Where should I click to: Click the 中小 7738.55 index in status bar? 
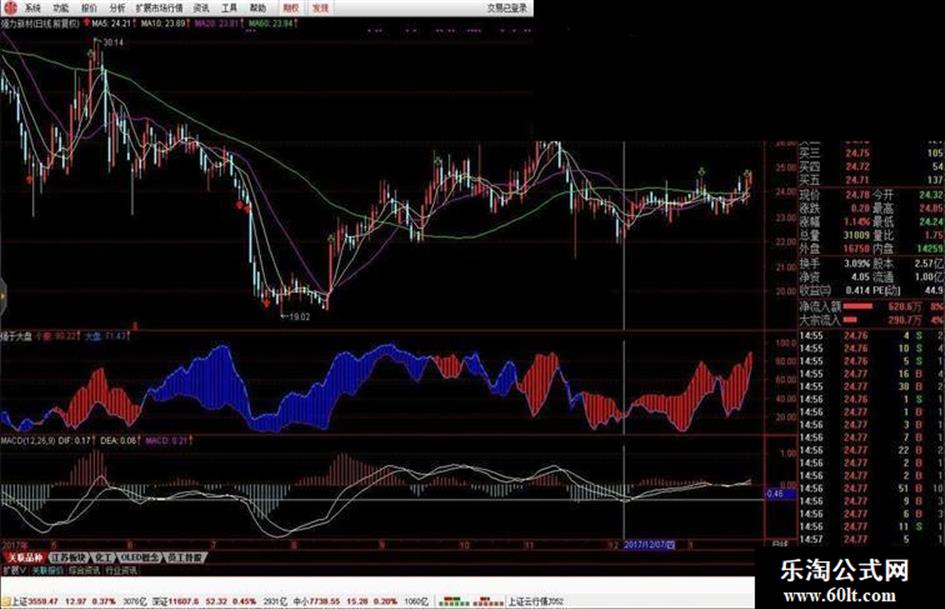pyautogui.click(x=317, y=602)
